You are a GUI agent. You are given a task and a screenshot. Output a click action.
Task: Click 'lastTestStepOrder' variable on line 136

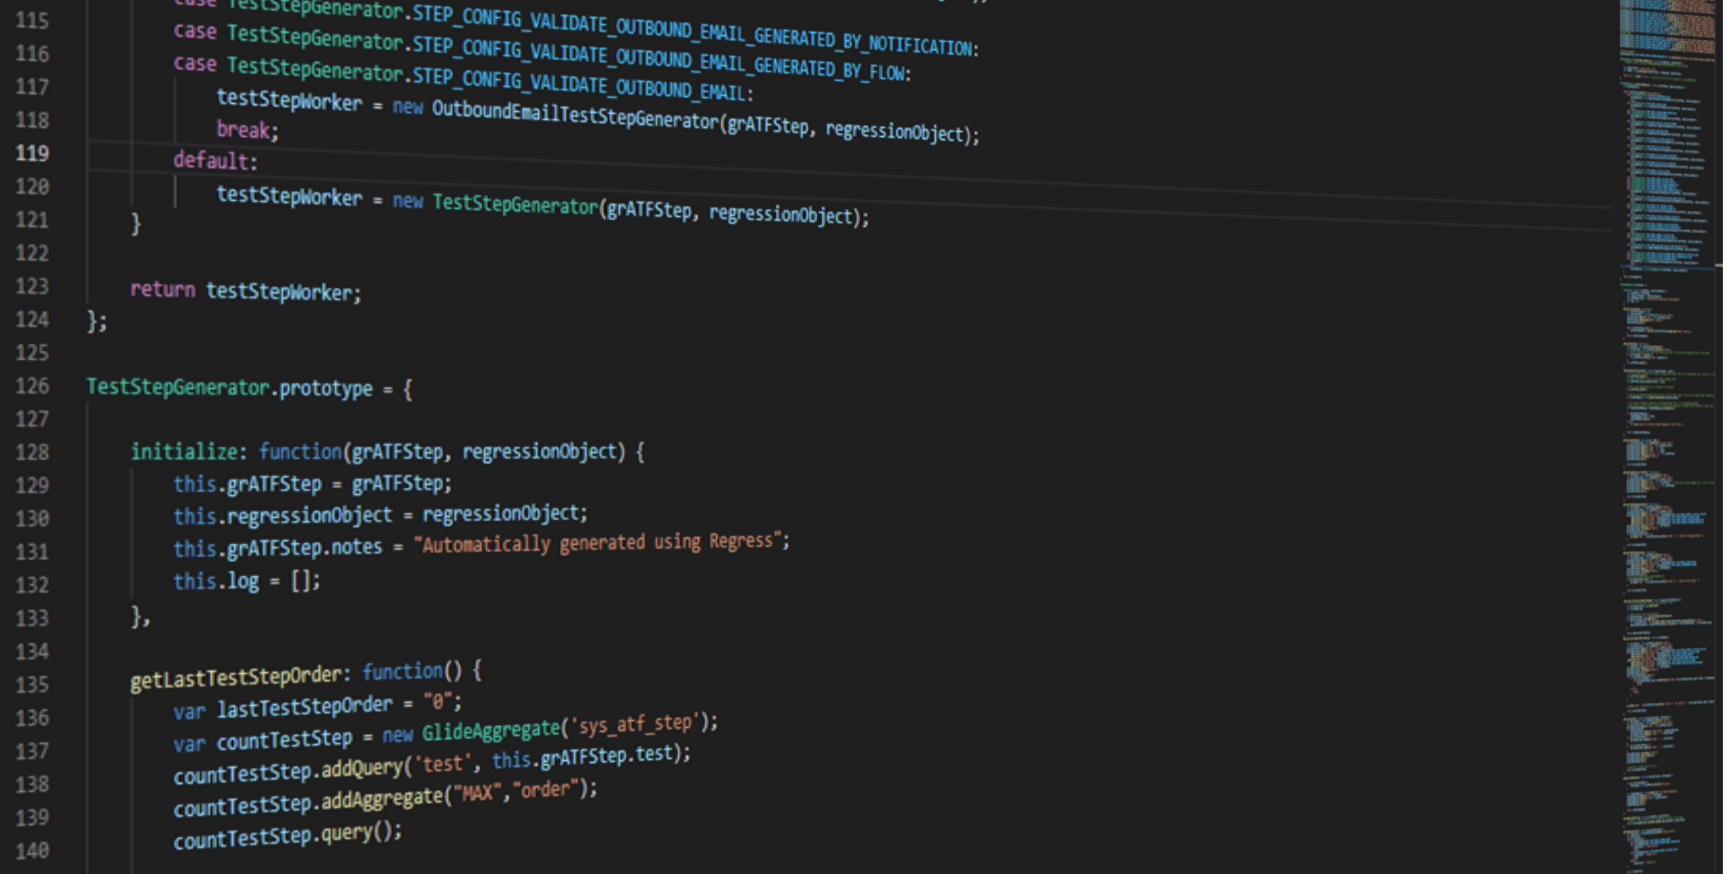point(305,707)
